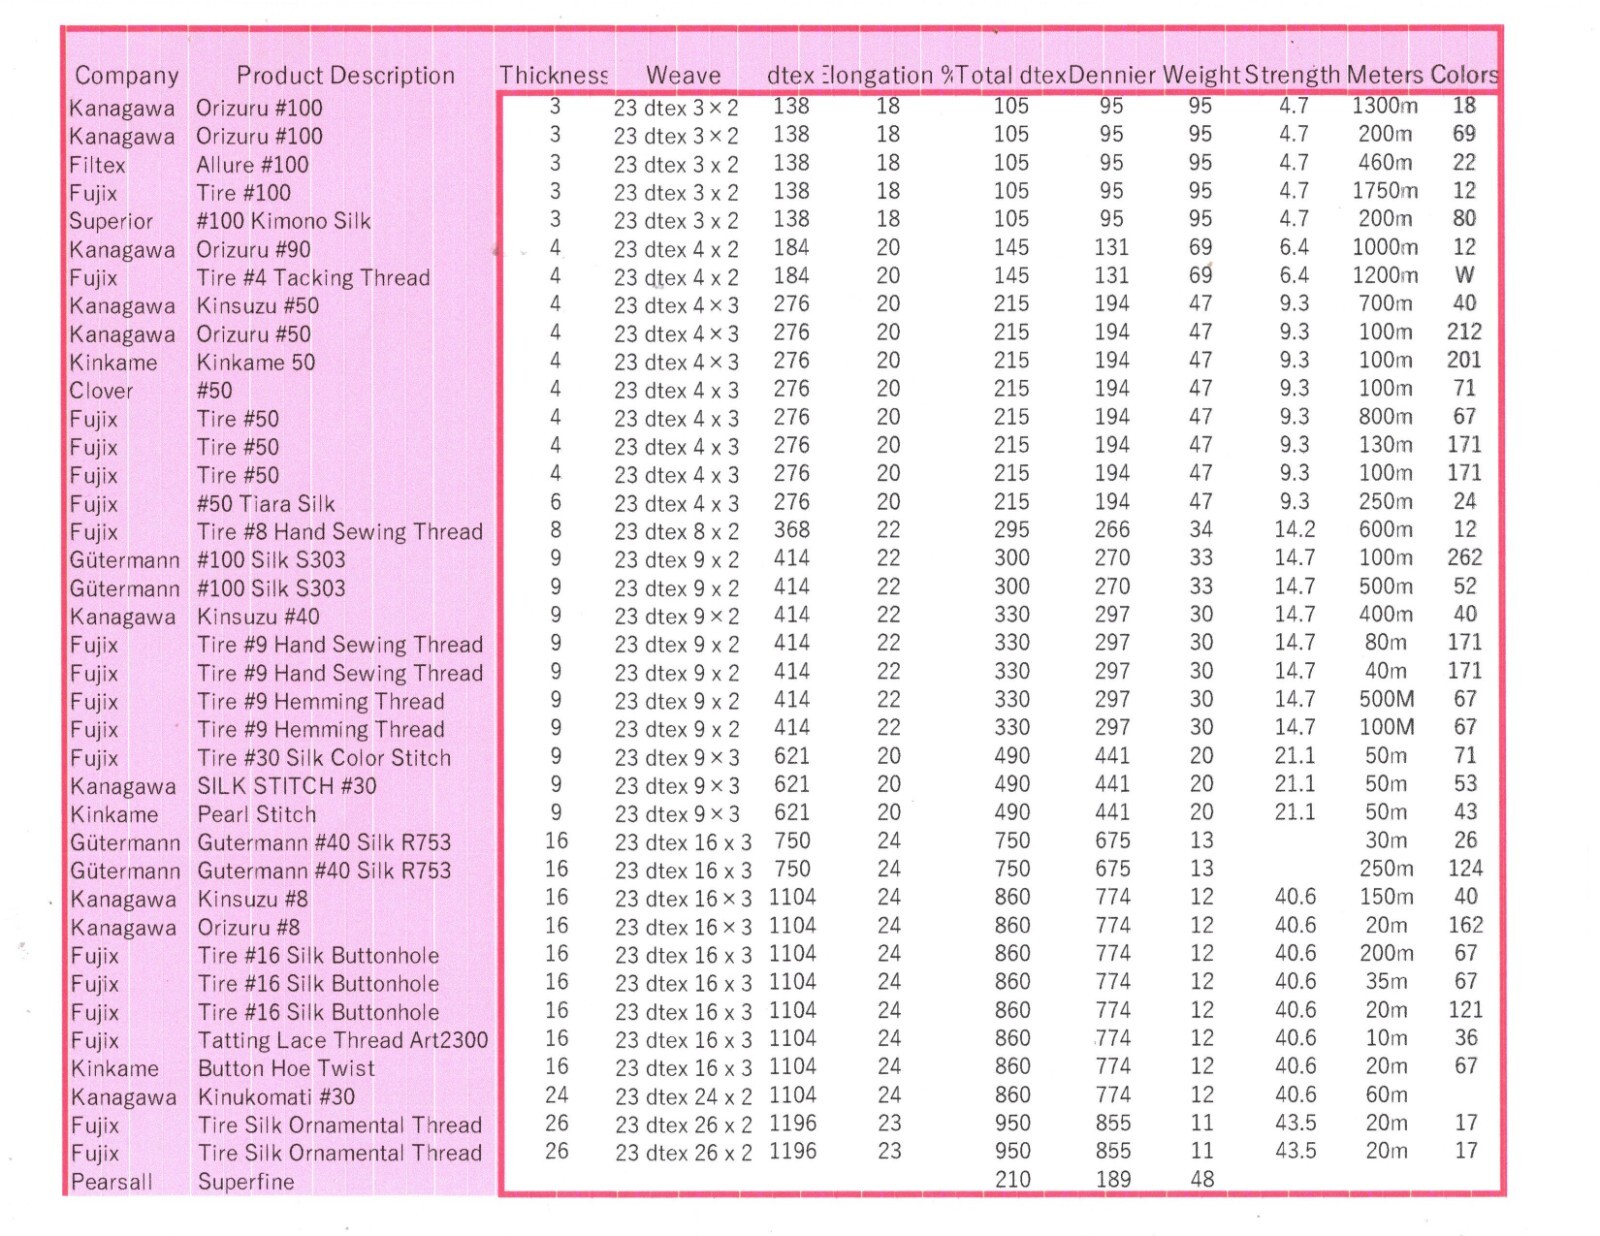Select the Pearl Stitch product cell
Screen dimensions: 1600x1236
pos(256,815)
